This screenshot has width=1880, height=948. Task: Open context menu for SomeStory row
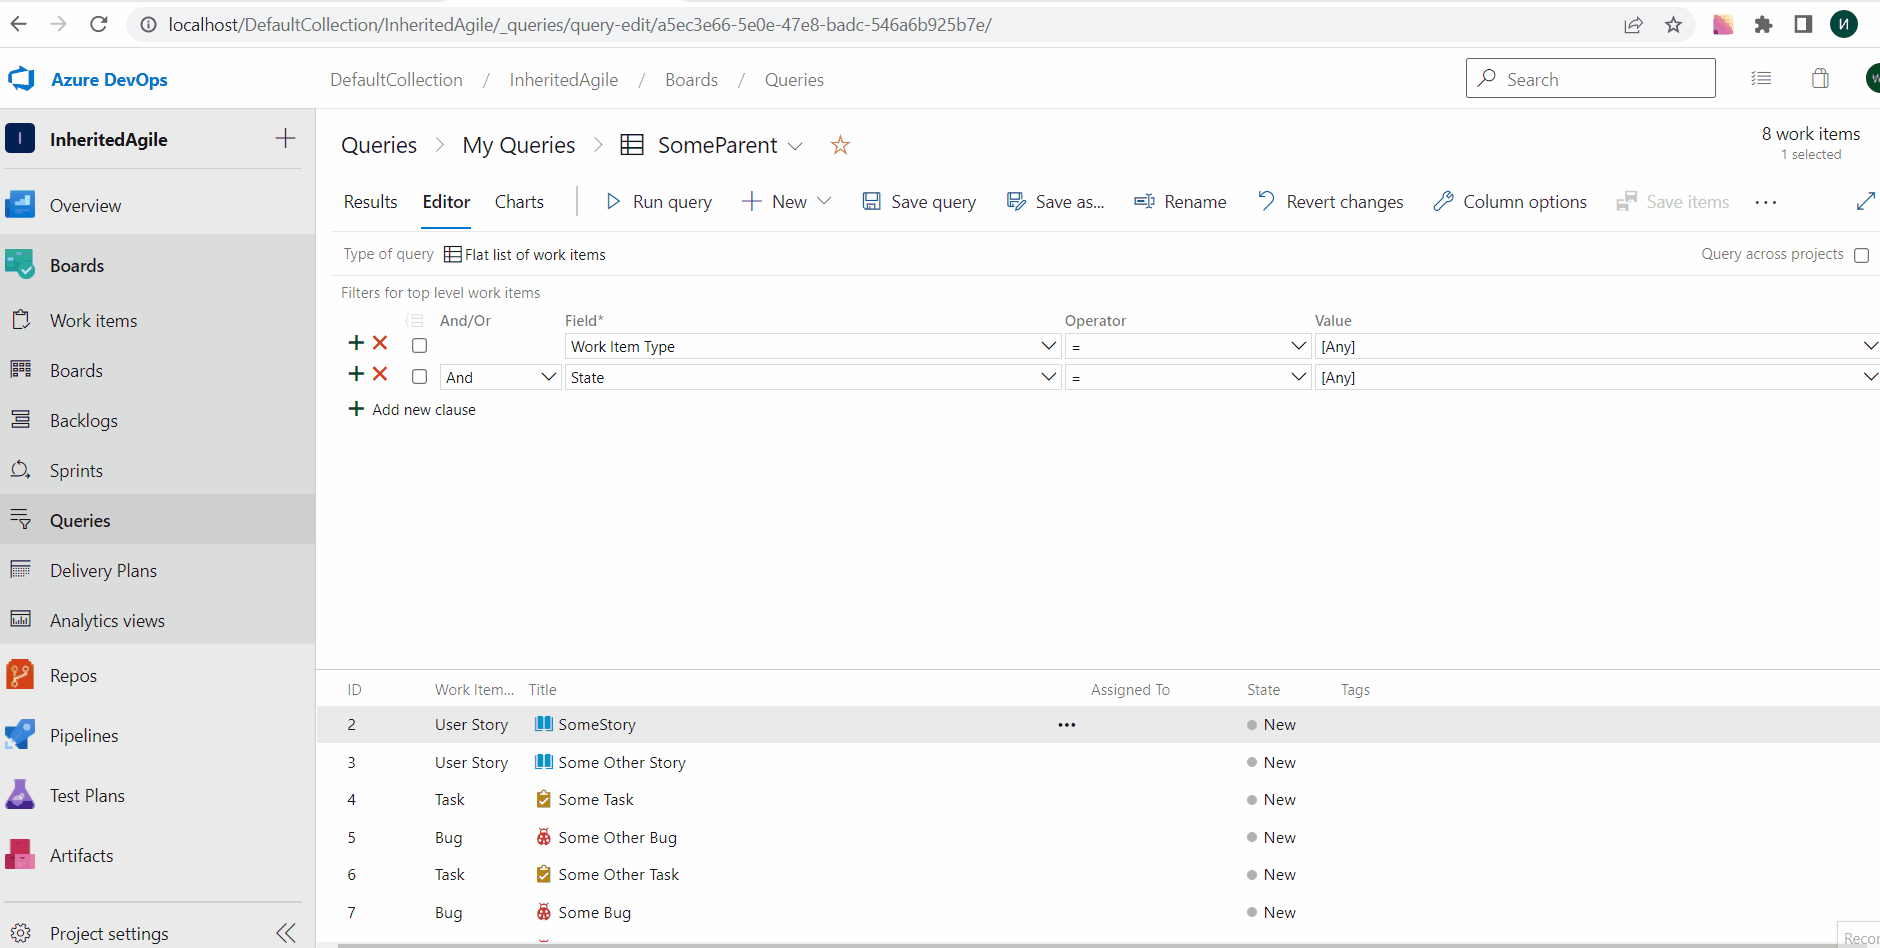(1067, 725)
